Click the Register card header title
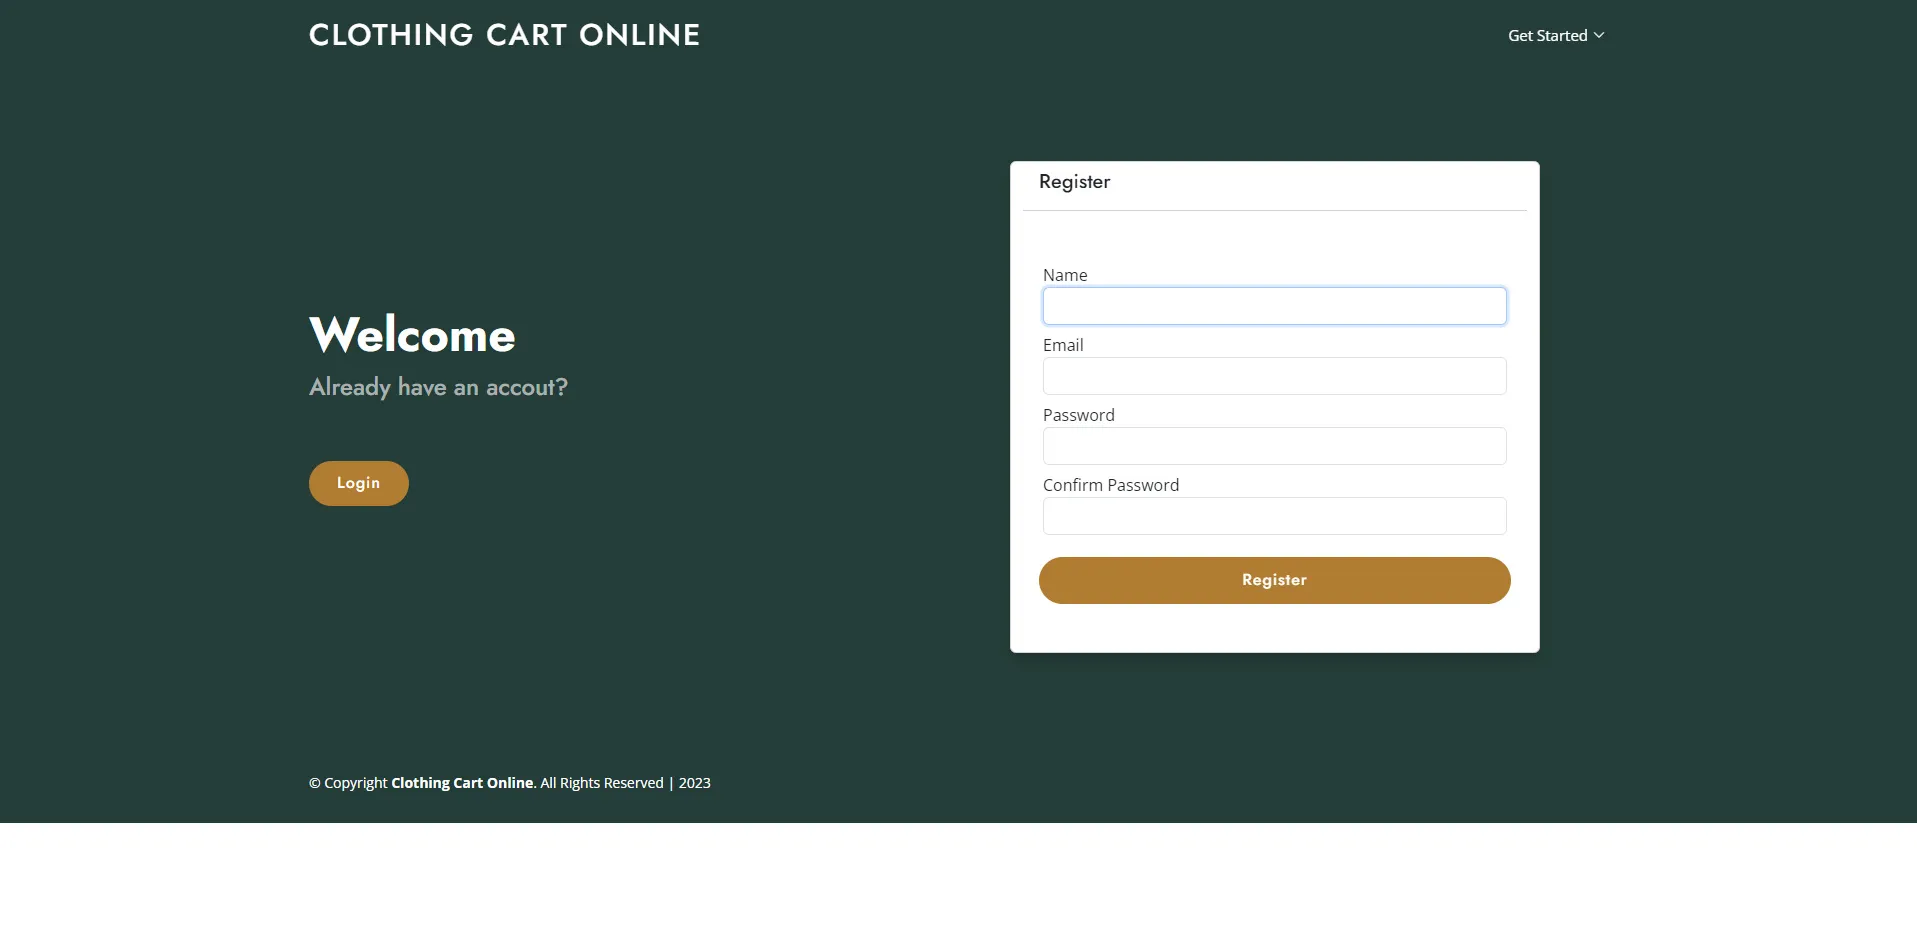 1074,182
